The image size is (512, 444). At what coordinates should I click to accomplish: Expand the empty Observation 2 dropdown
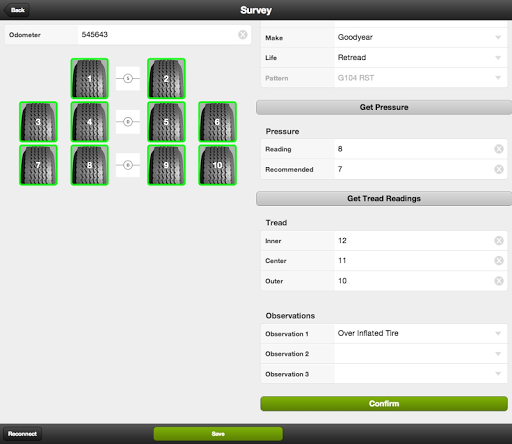pos(420,354)
